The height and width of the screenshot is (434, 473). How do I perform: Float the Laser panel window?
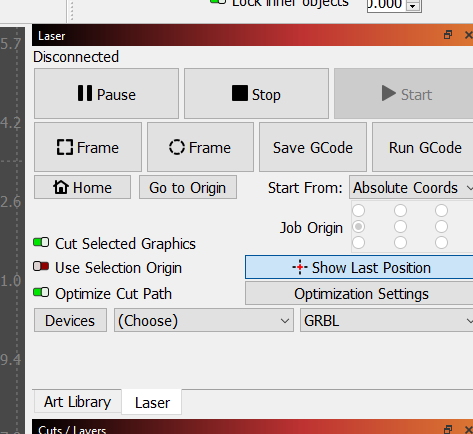click(448, 35)
